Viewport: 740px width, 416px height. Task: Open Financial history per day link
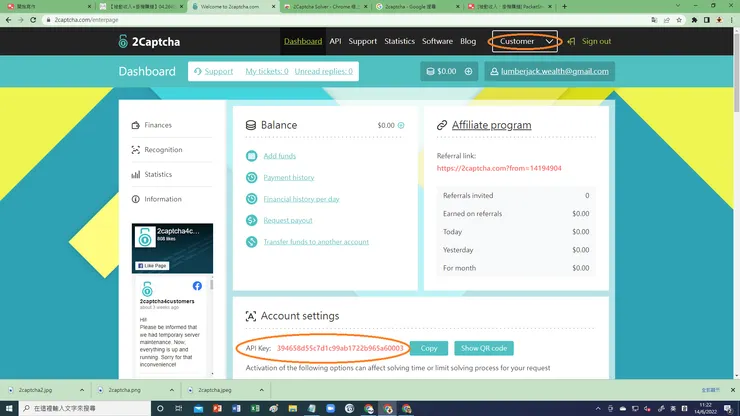coord(301,199)
